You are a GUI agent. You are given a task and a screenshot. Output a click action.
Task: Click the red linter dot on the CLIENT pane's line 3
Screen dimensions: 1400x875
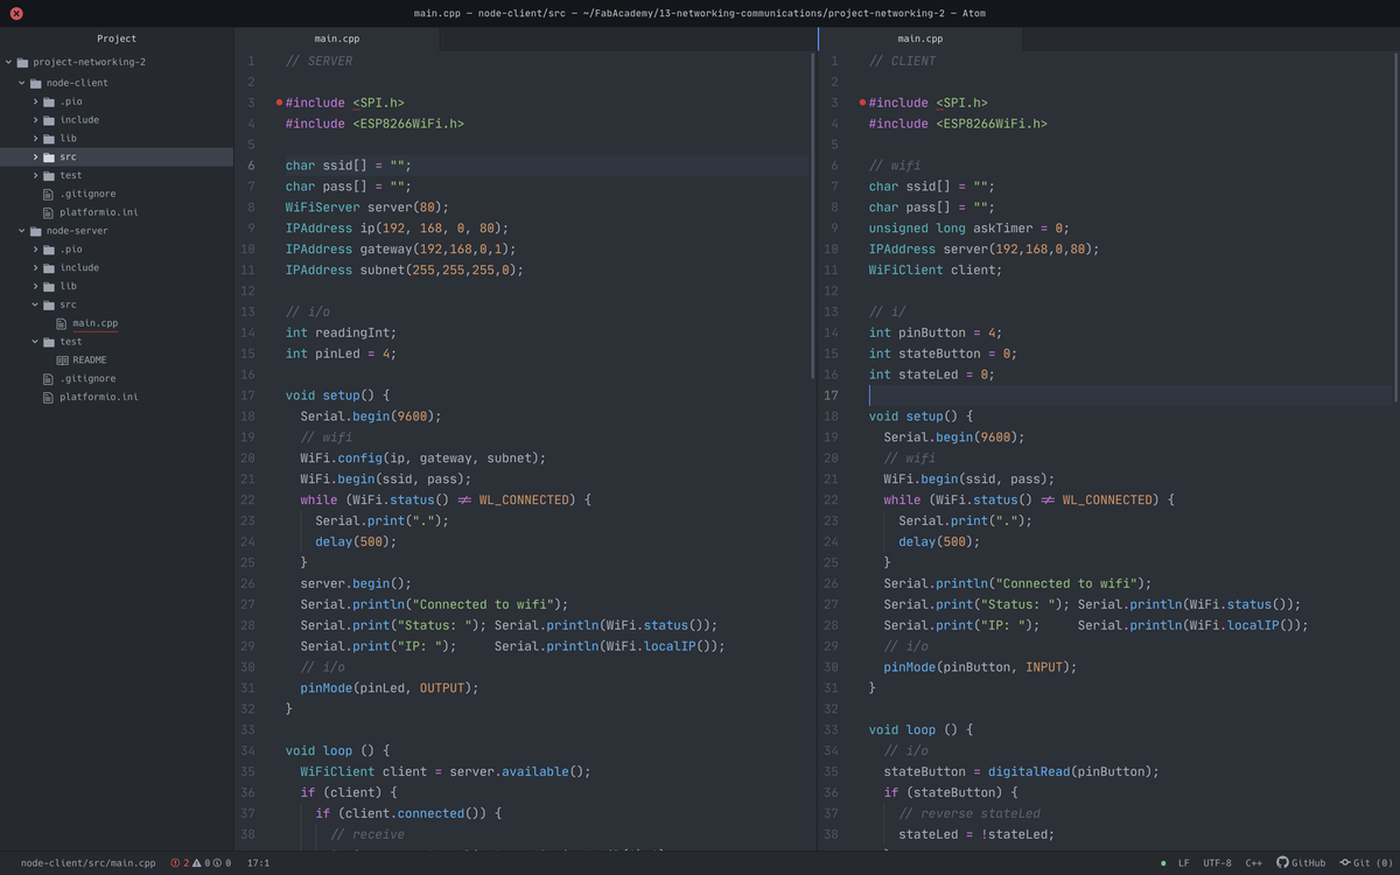pyautogui.click(x=862, y=103)
